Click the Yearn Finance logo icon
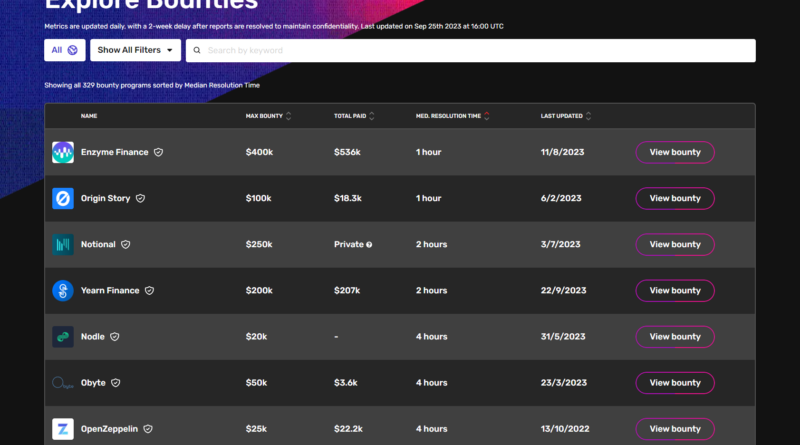 pos(63,290)
